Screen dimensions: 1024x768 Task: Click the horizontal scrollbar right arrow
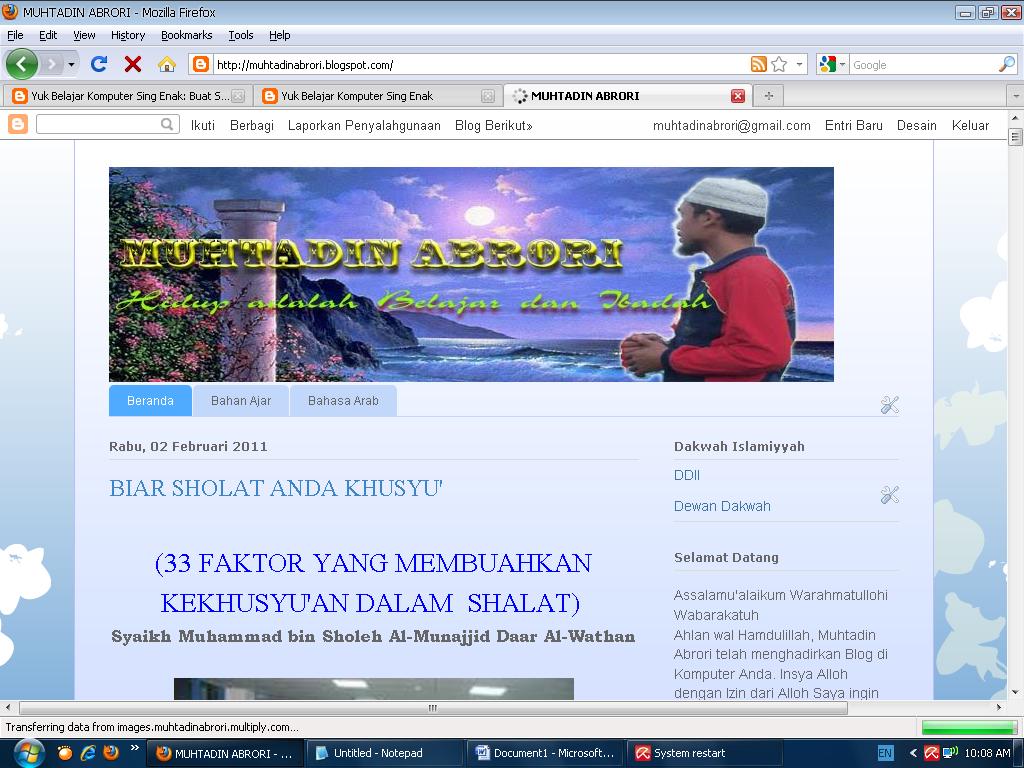coord(999,707)
